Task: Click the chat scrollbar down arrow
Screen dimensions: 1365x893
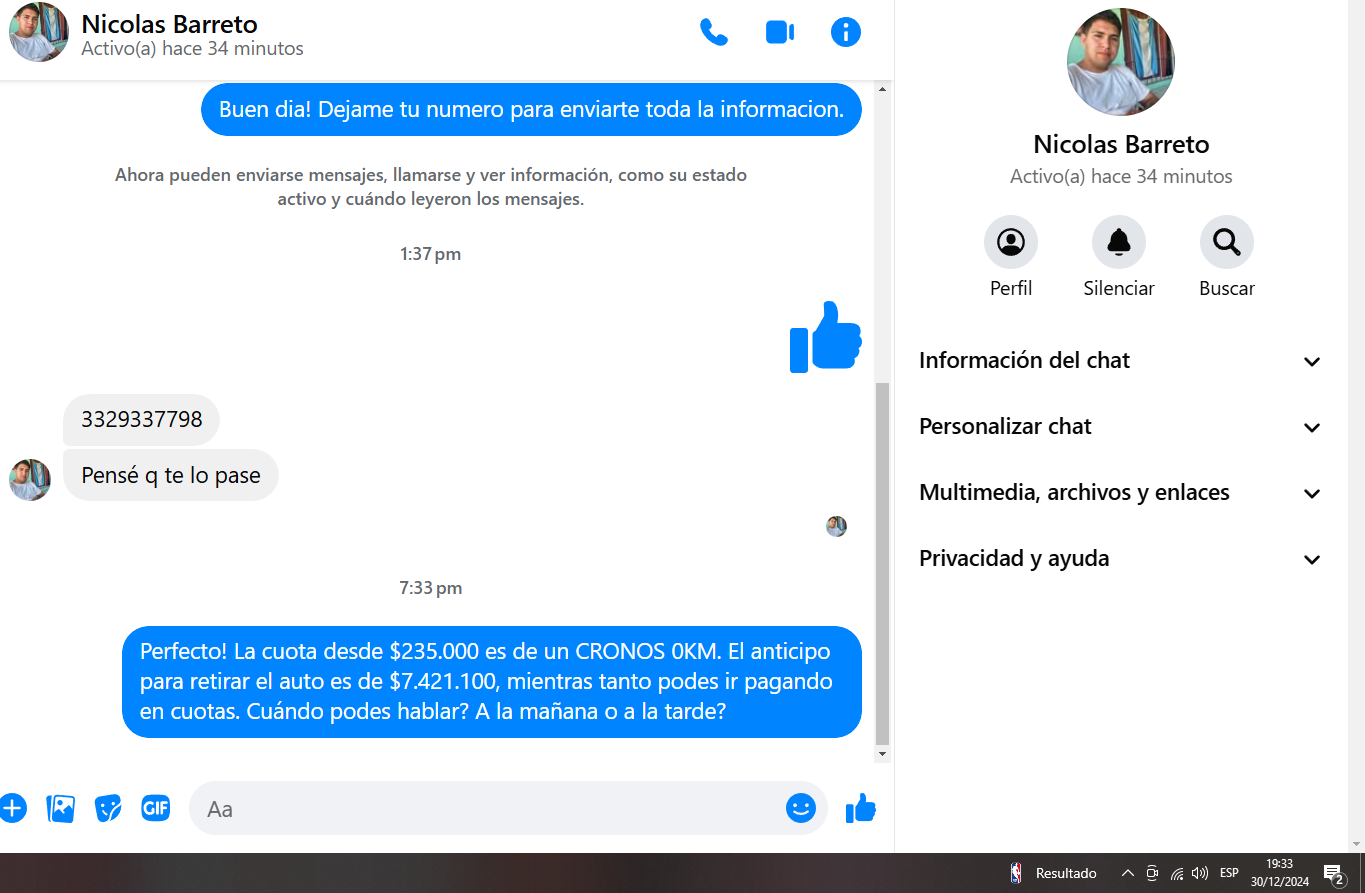Action: pos(882,753)
